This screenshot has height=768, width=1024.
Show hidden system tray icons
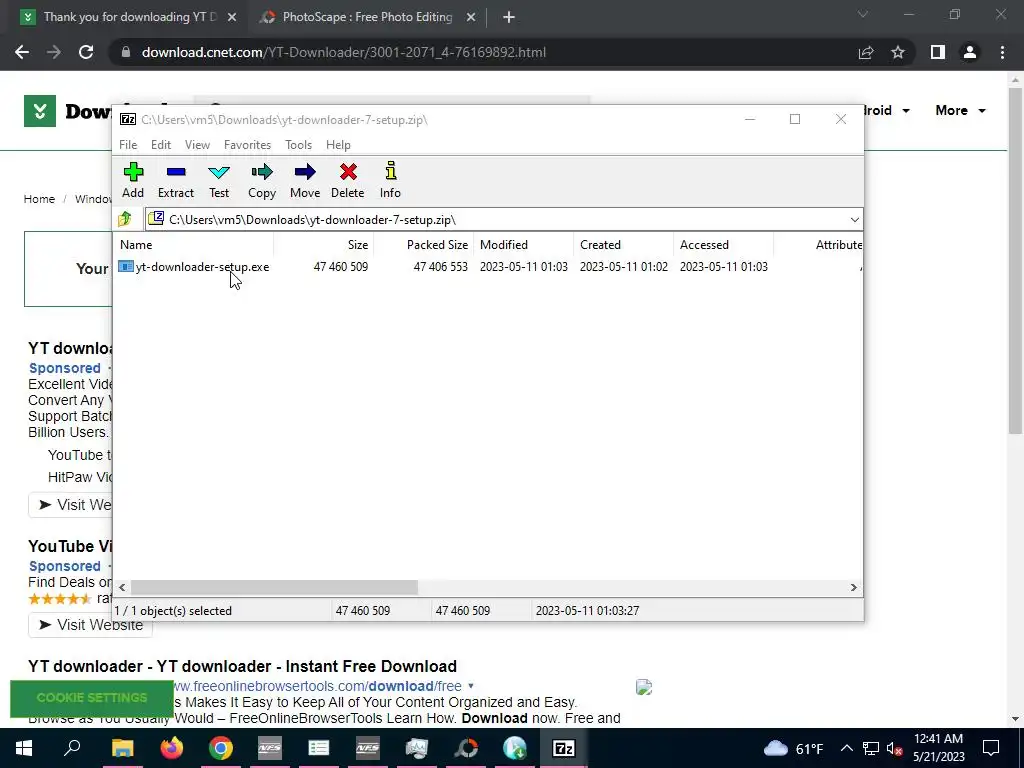coord(846,748)
